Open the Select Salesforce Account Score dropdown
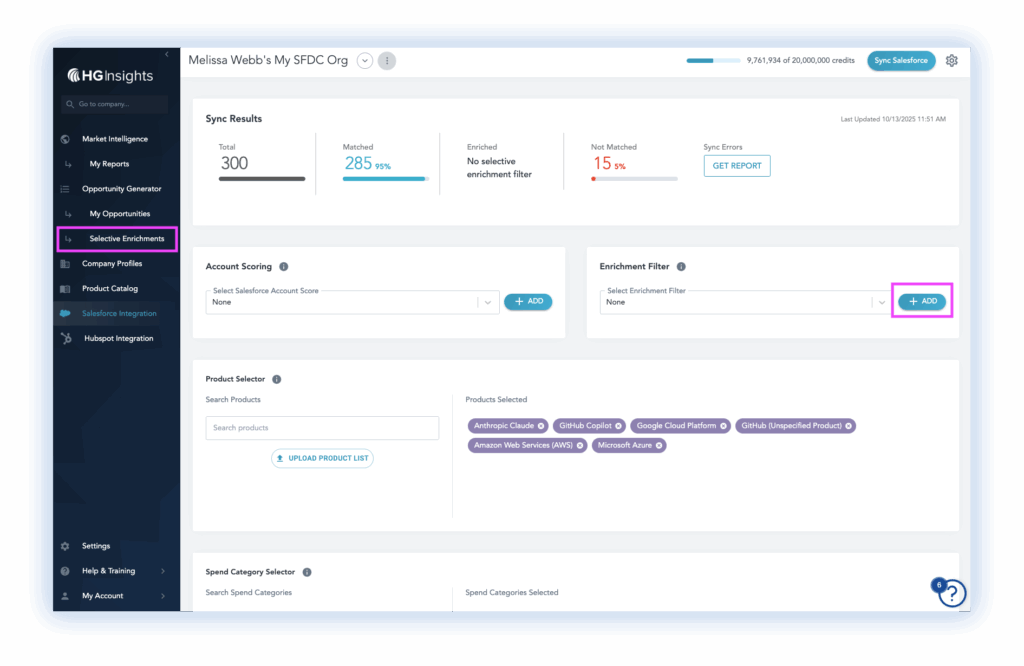 point(351,302)
